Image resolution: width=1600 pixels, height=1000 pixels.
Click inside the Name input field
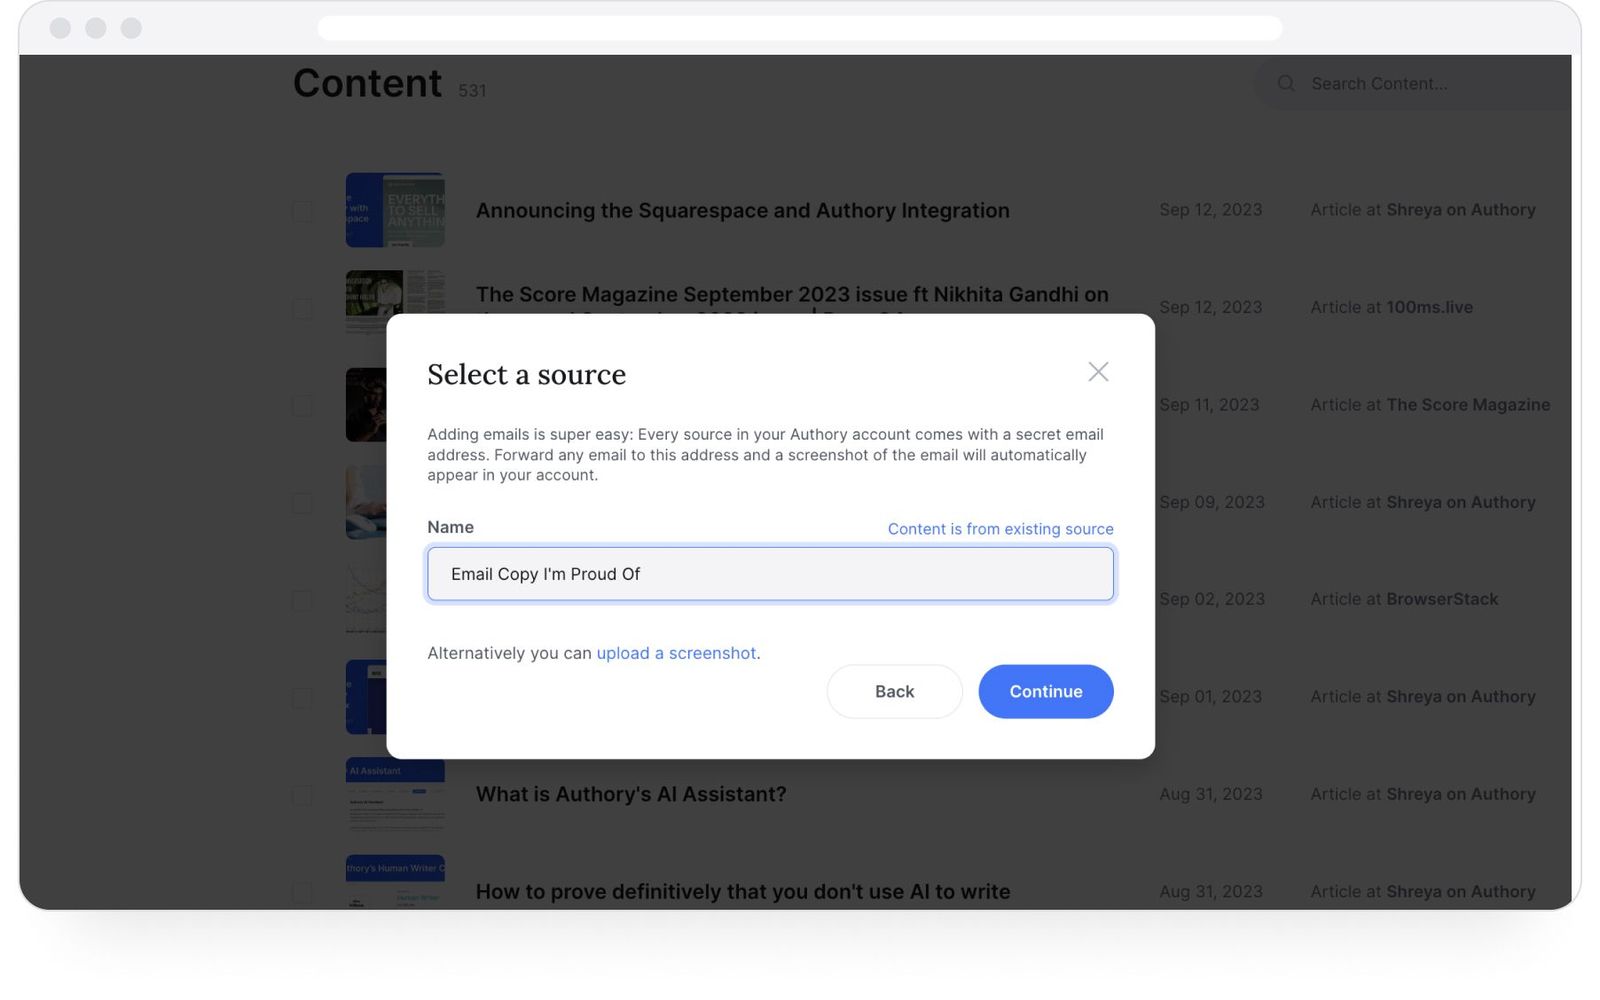point(770,574)
